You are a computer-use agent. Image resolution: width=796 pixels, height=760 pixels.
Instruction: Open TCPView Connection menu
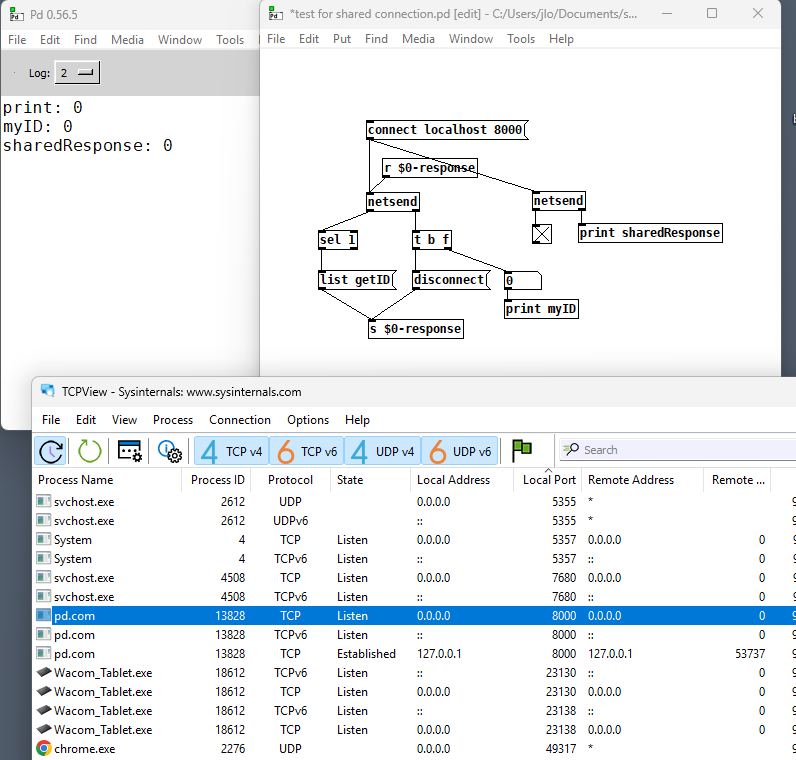pyautogui.click(x=240, y=420)
